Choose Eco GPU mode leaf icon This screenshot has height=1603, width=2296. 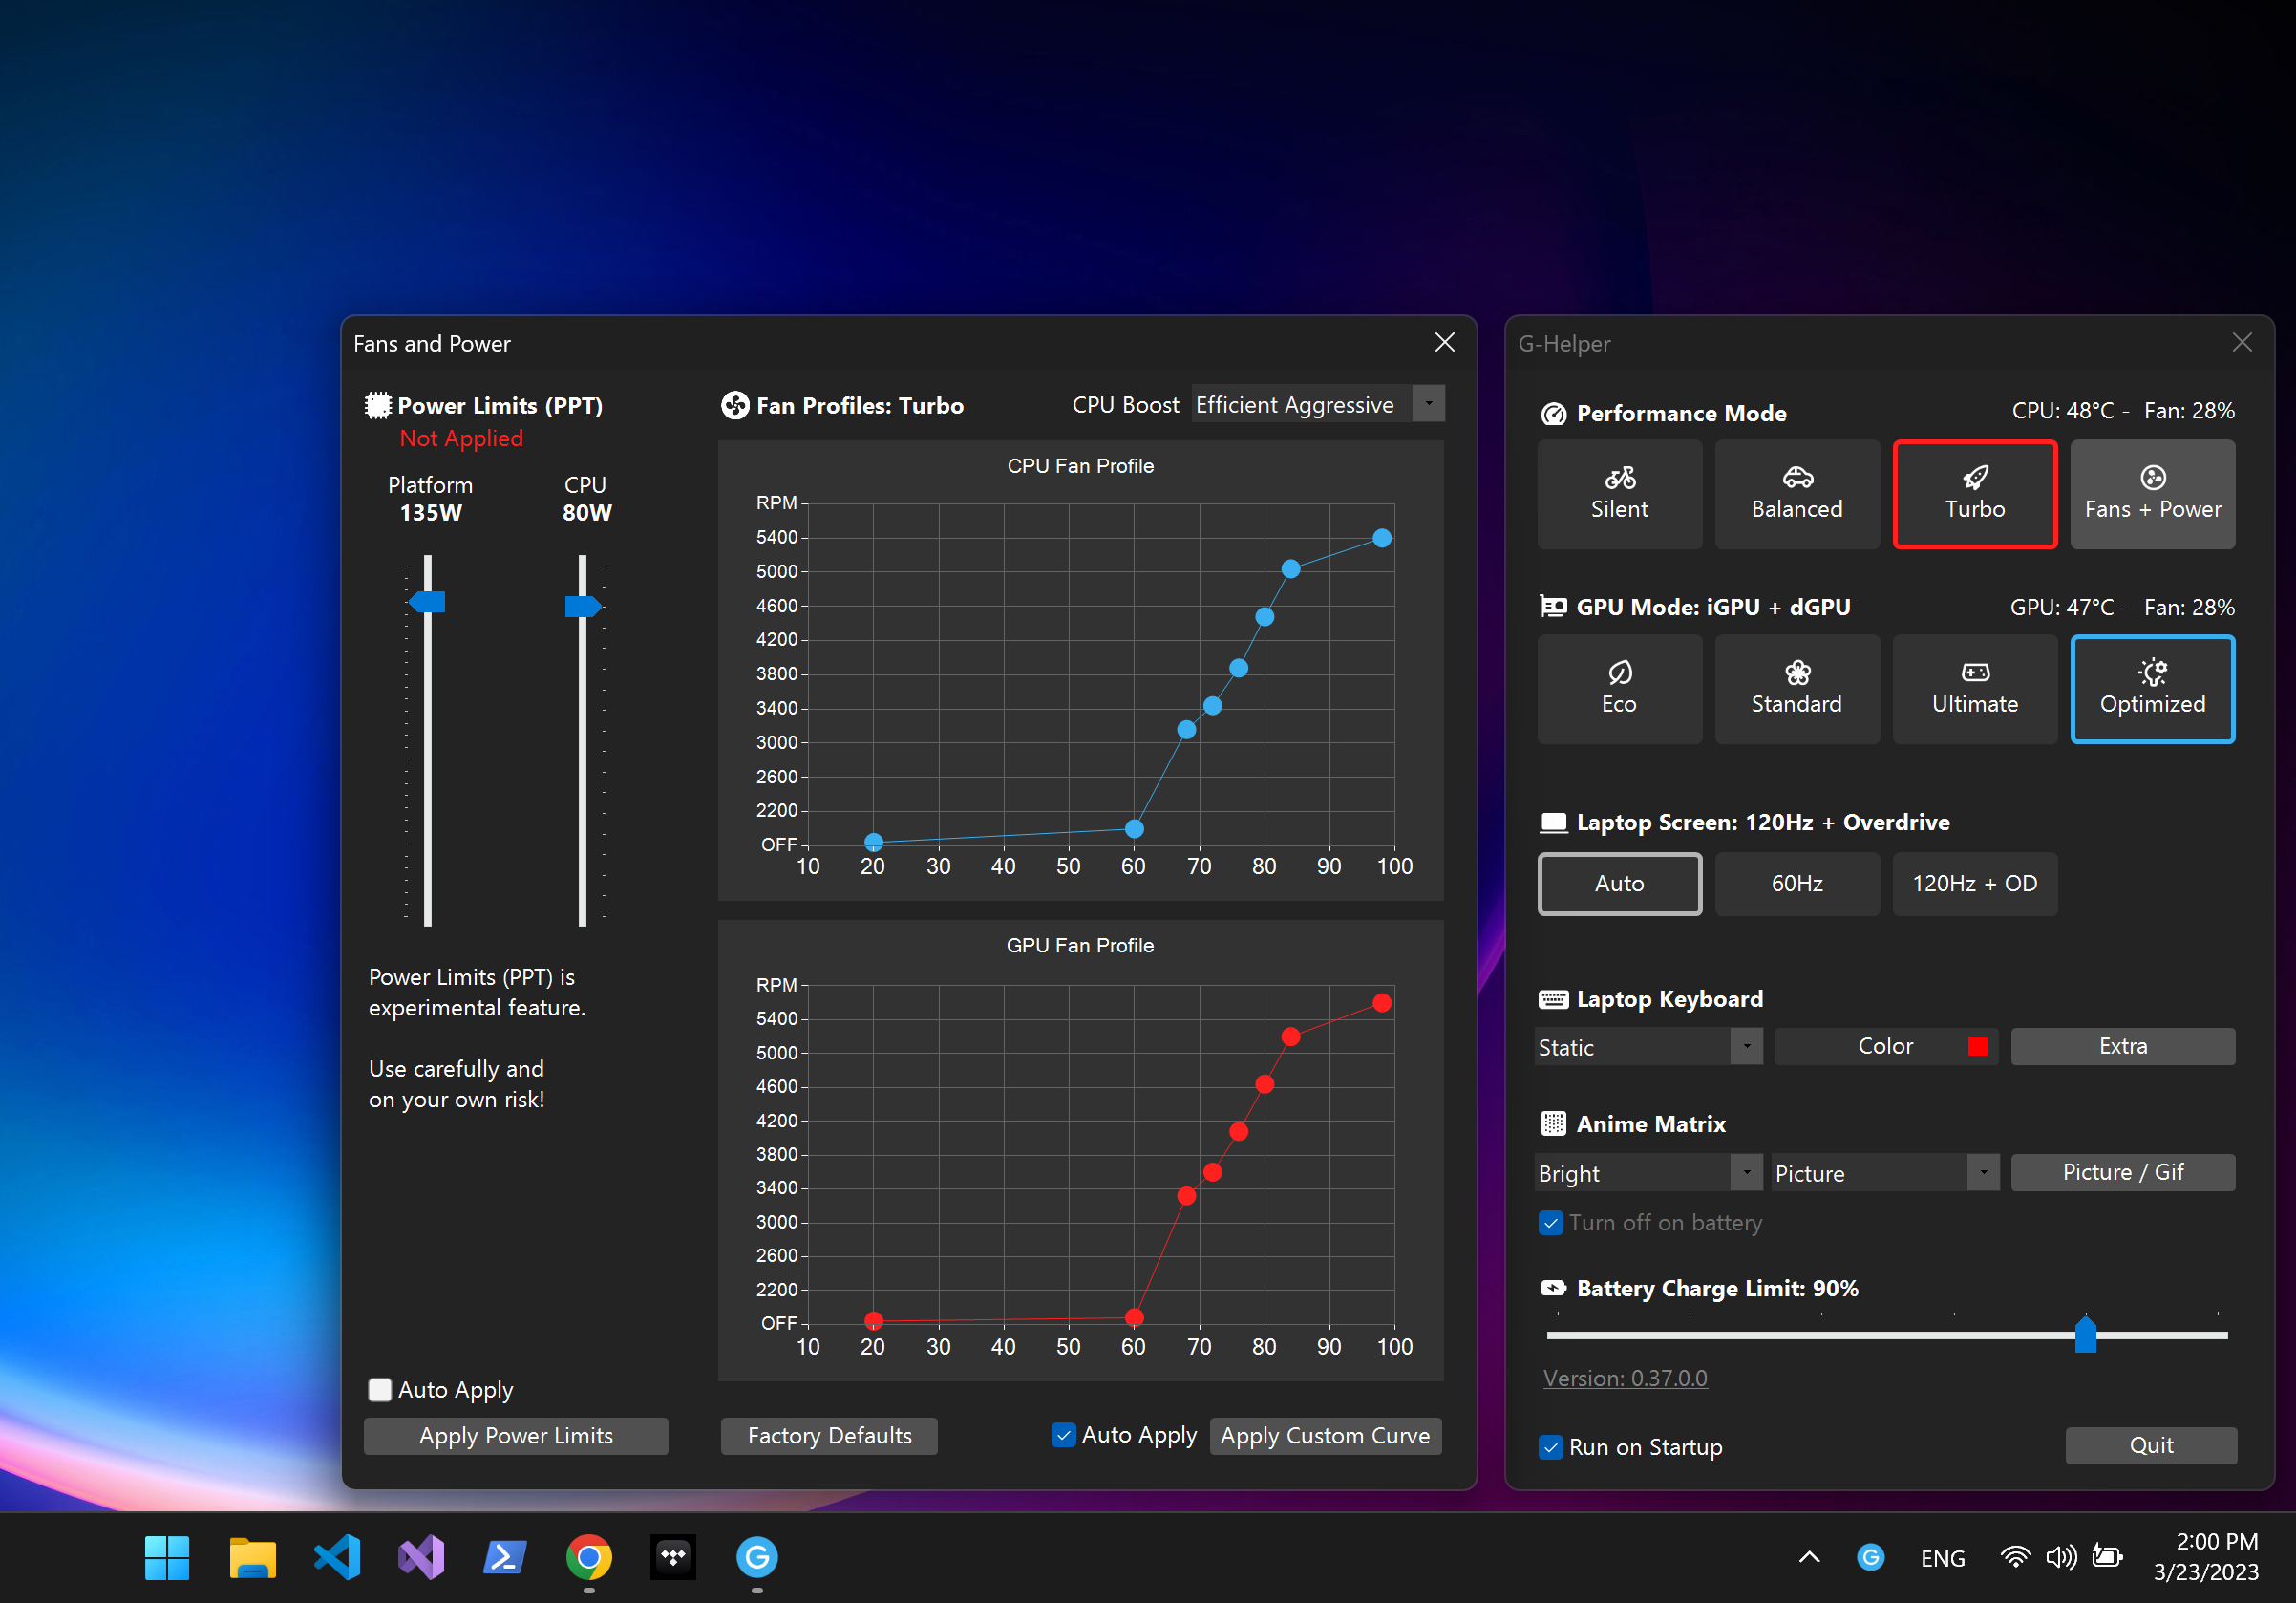1619,689
